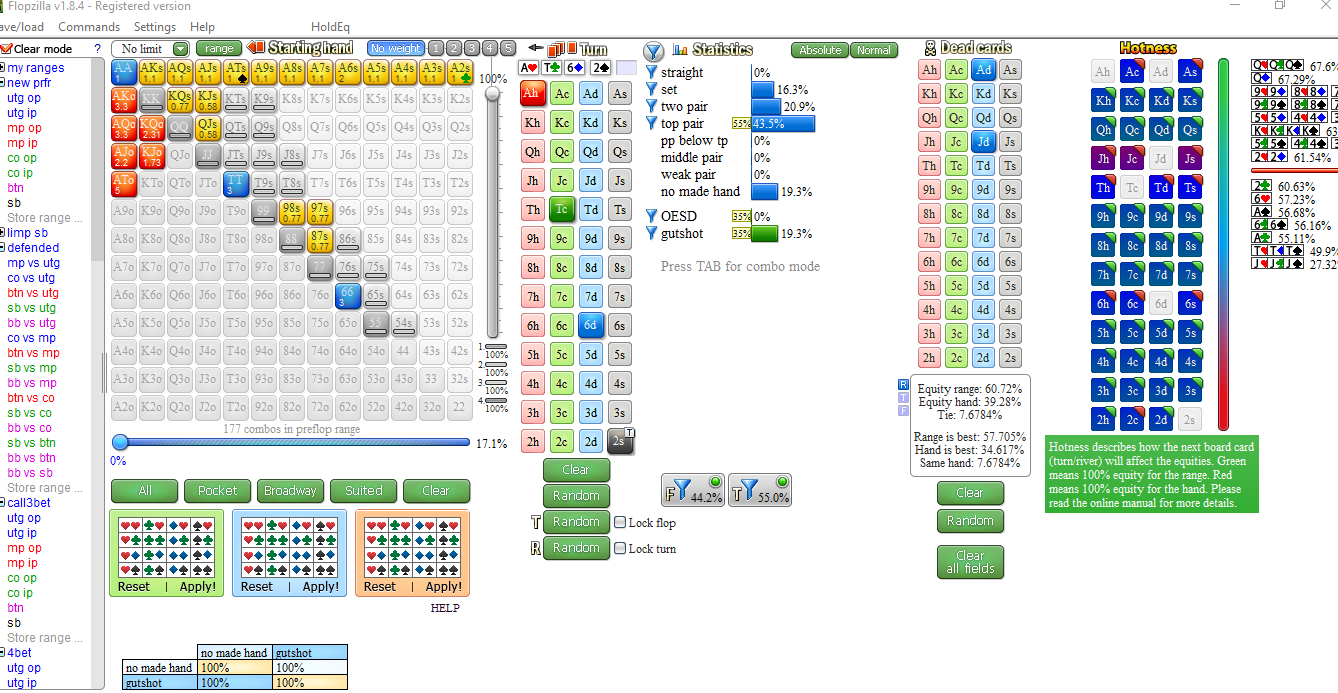Select weight preset button 1
This screenshot has width=1338, height=693.
click(x=436, y=48)
